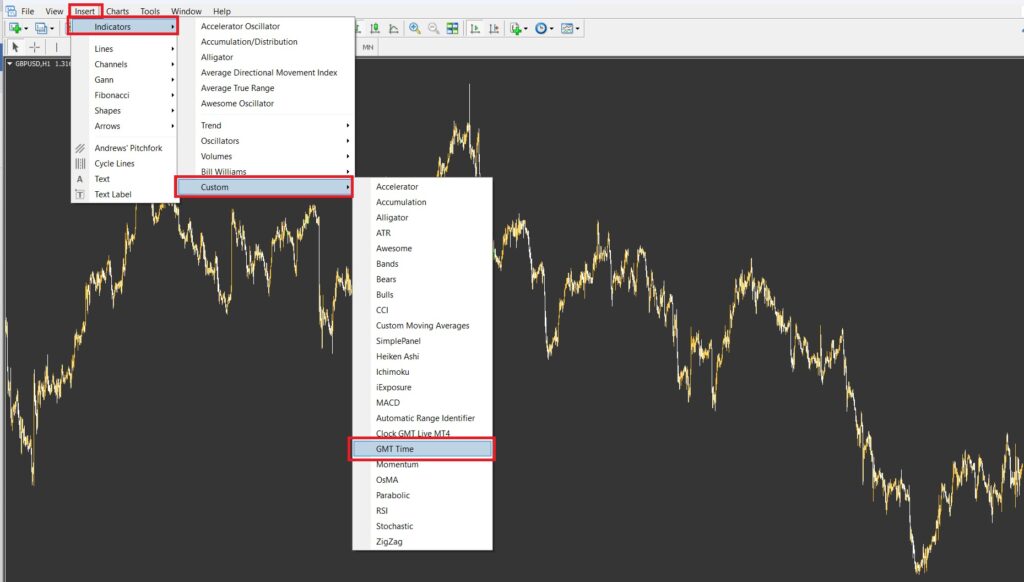Open the Tools menu
Screen dimensions: 1024x582
(x=150, y=11)
